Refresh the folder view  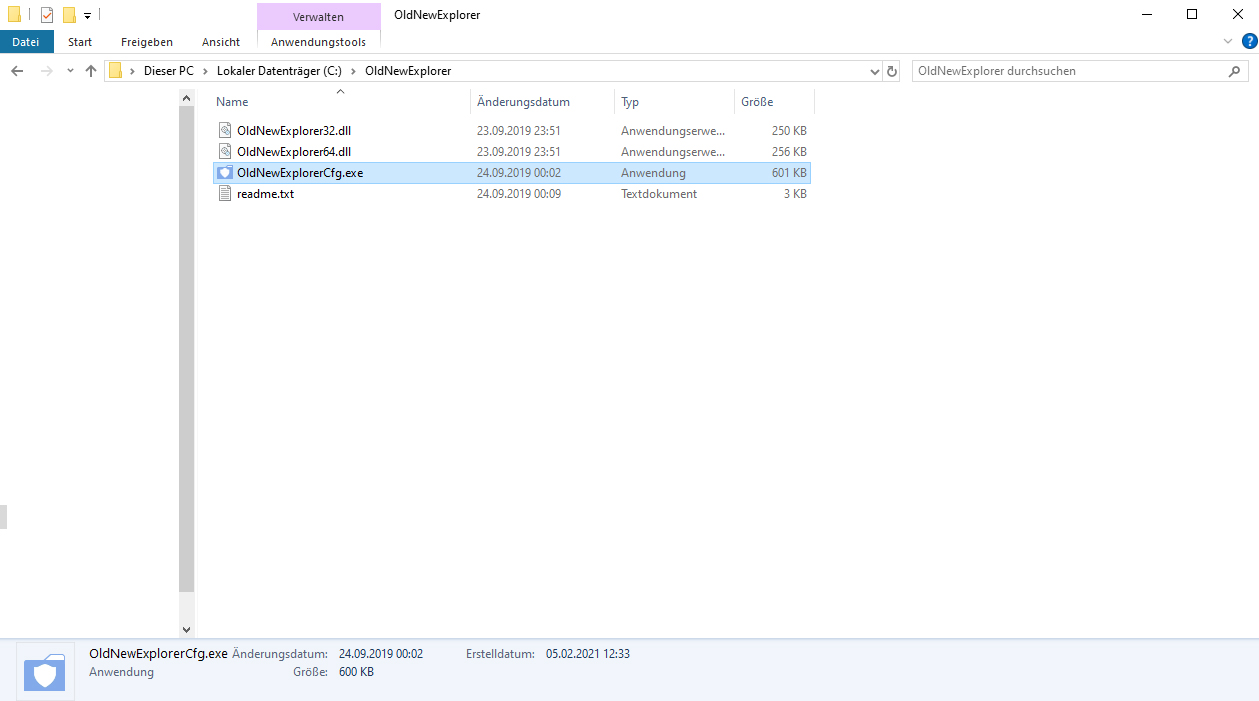[x=892, y=71]
